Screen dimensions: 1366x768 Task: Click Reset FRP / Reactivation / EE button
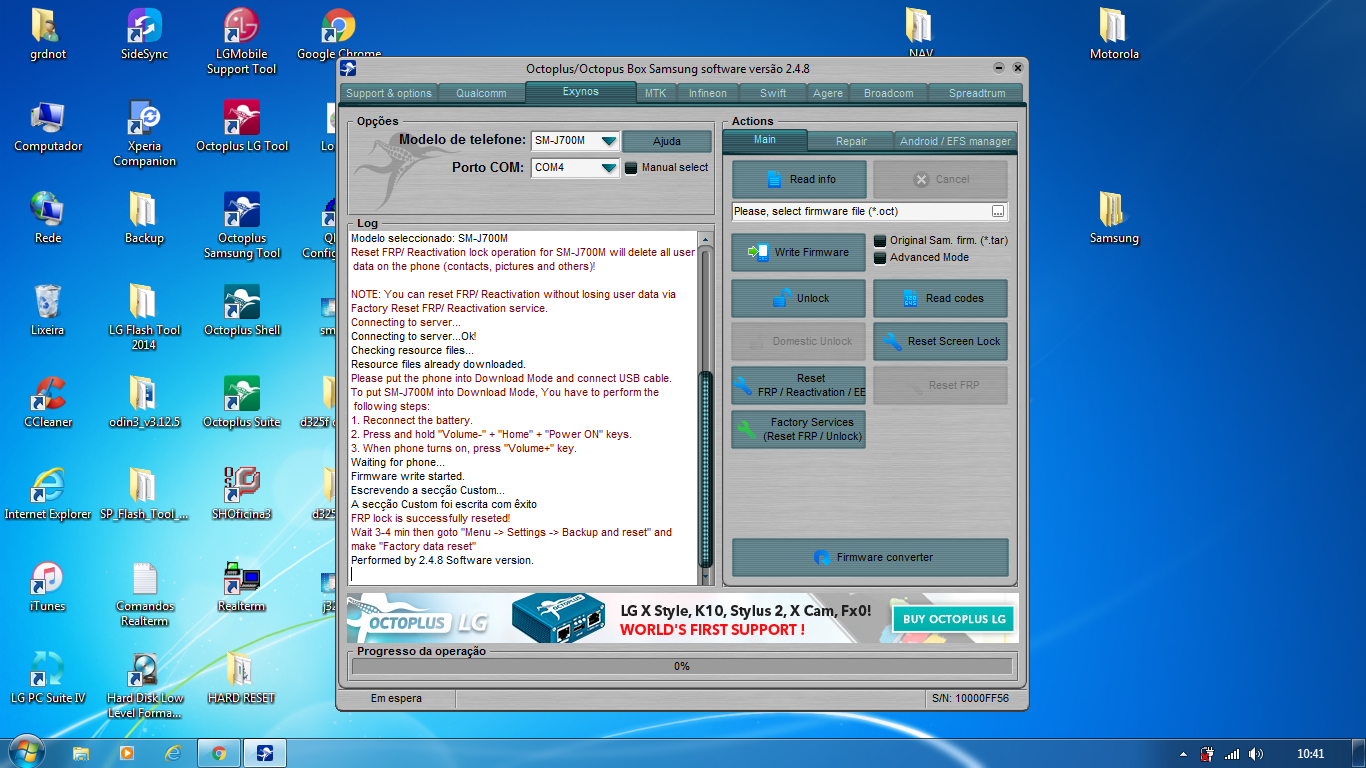pyautogui.click(x=799, y=386)
